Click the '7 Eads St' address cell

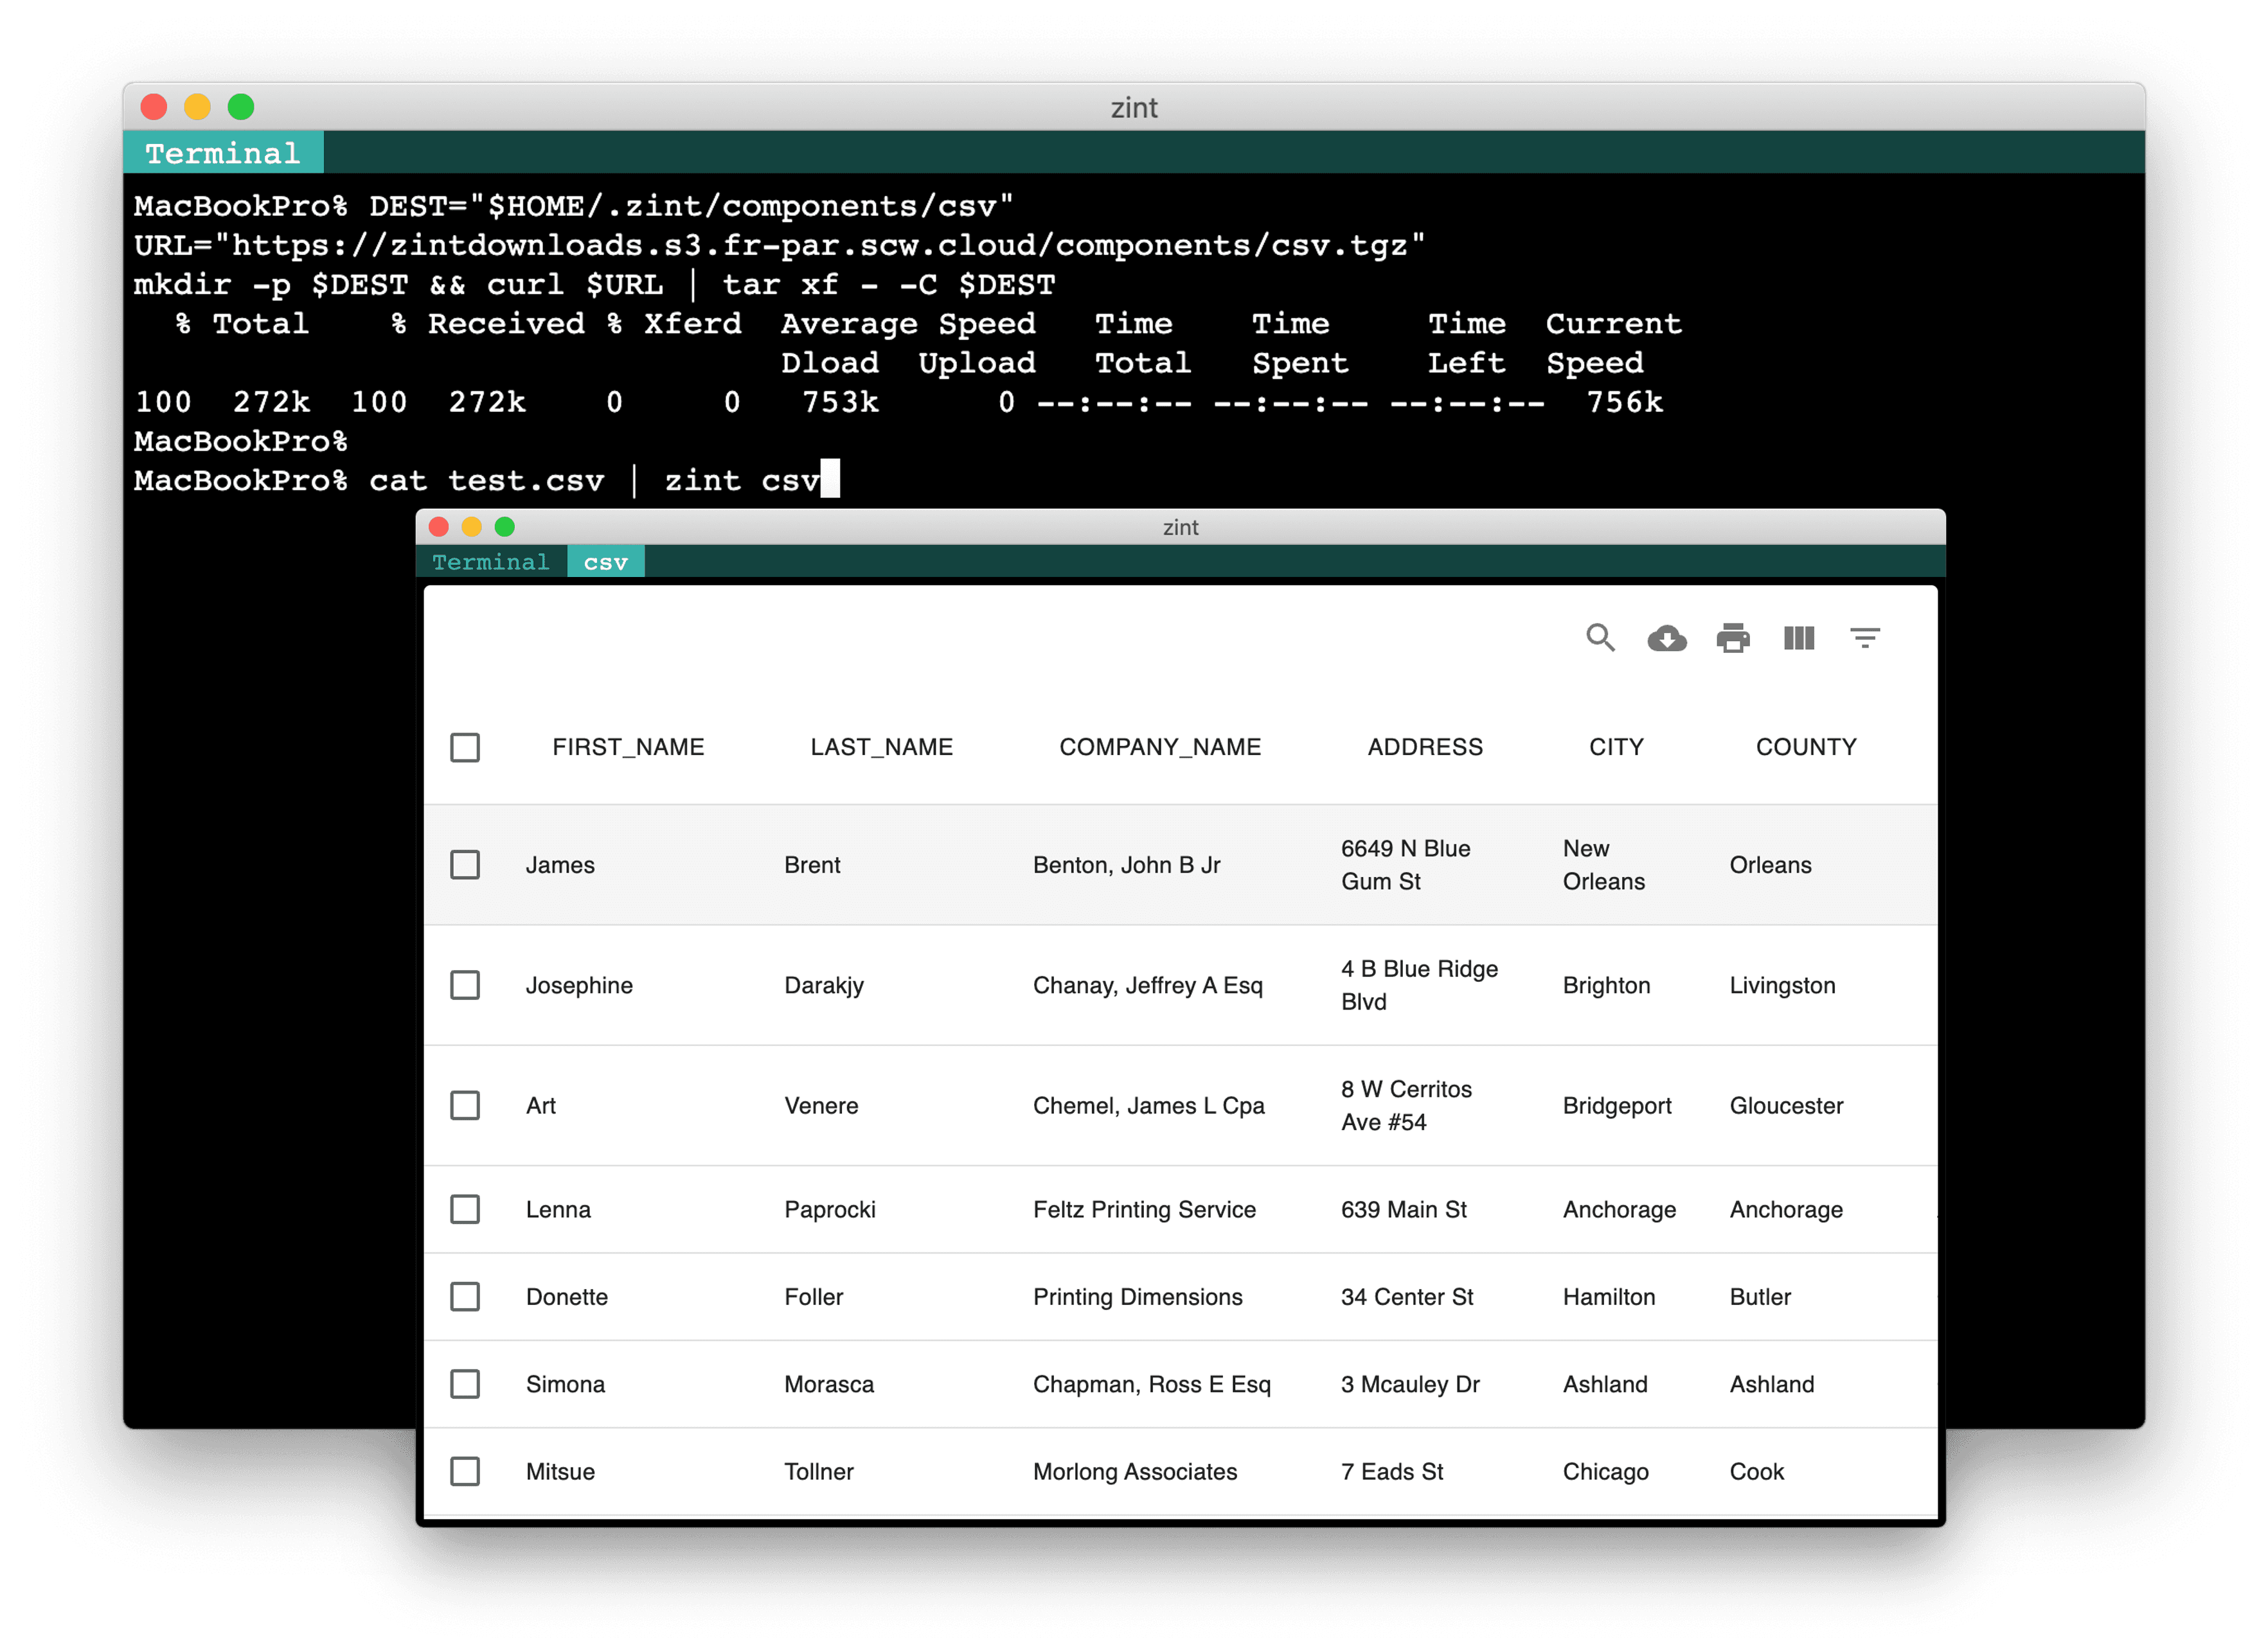click(x=1392, y=1471)
